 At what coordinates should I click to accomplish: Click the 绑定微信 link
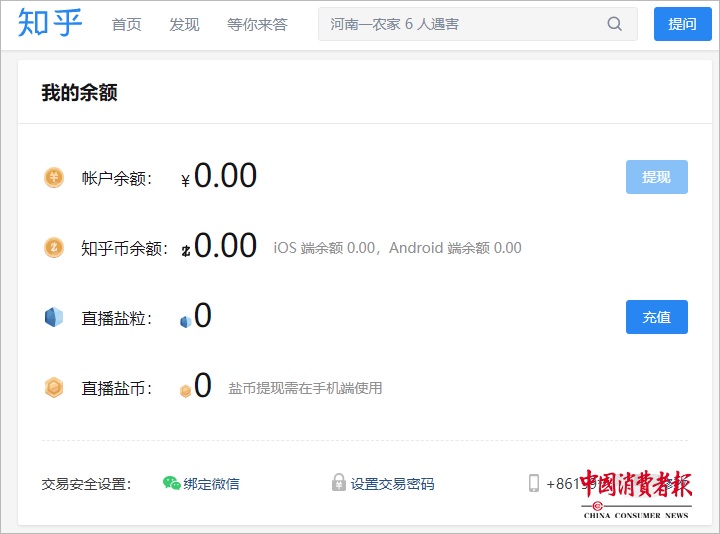click(x=211, y=484)
